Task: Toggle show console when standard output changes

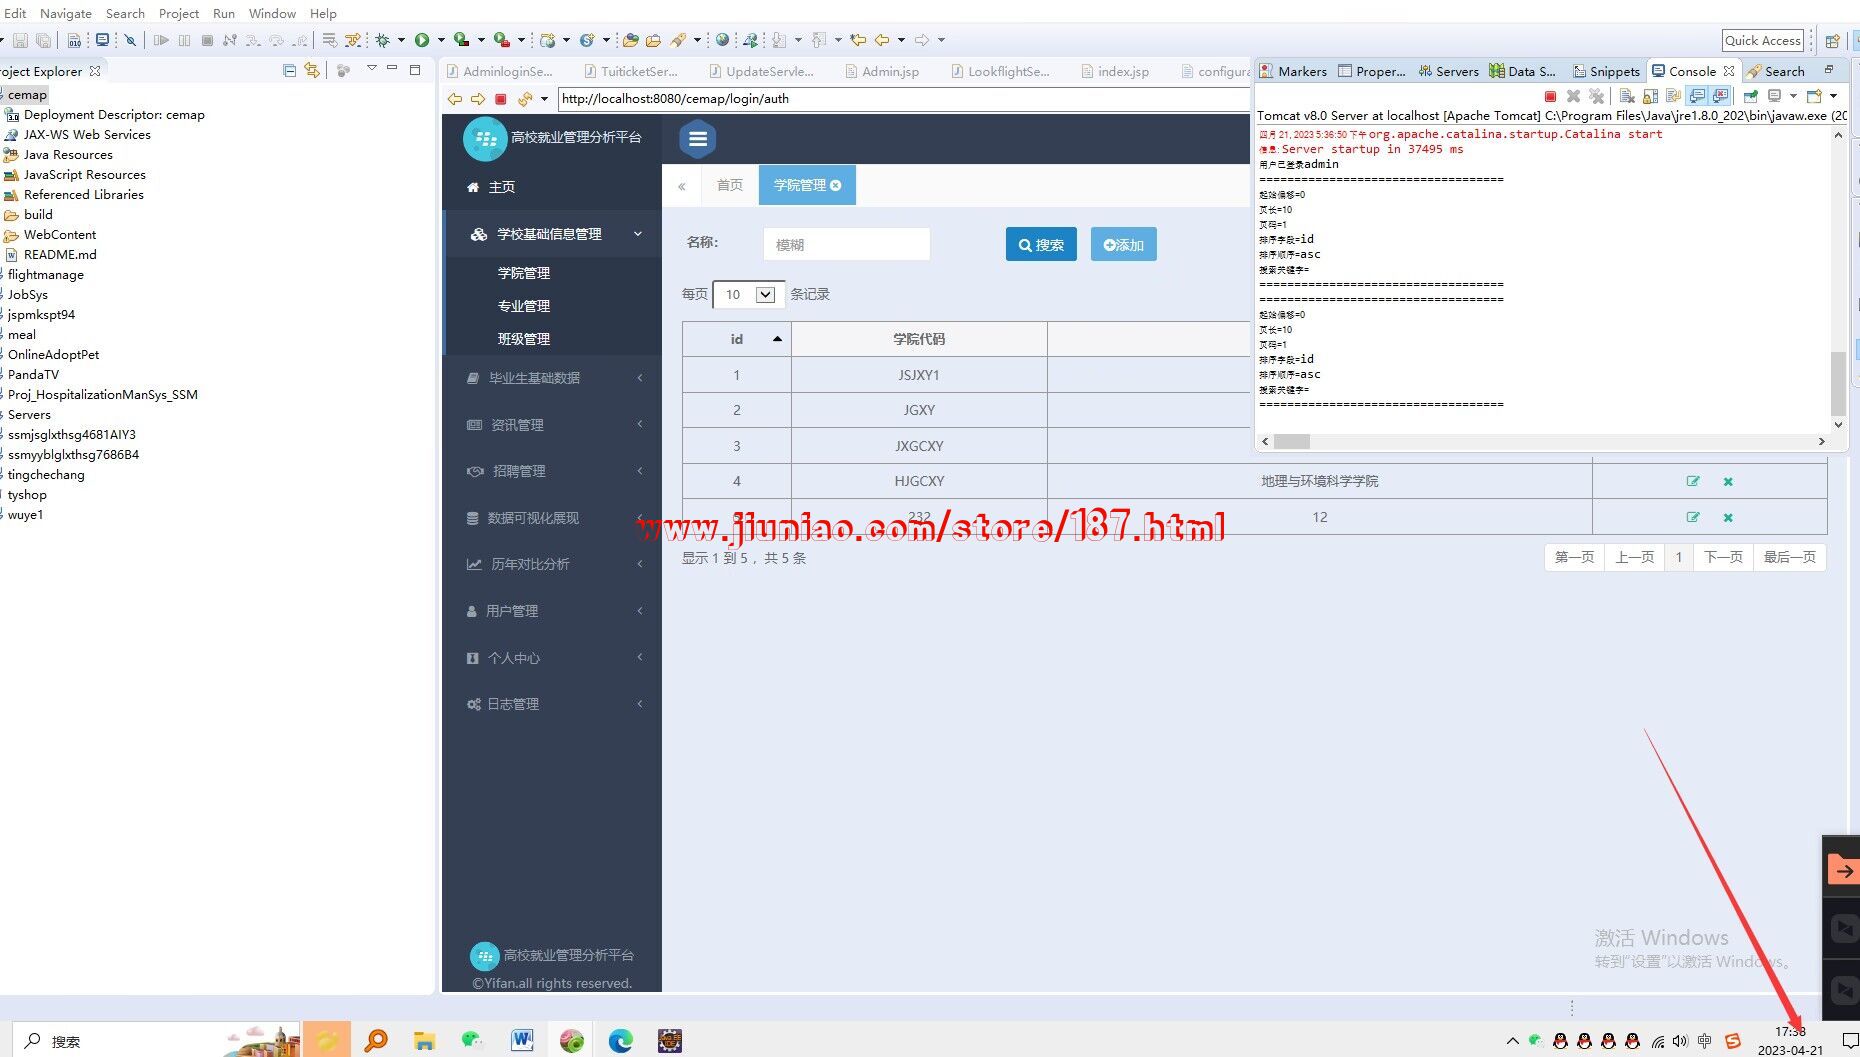Action: click(x=1697, y=96)
